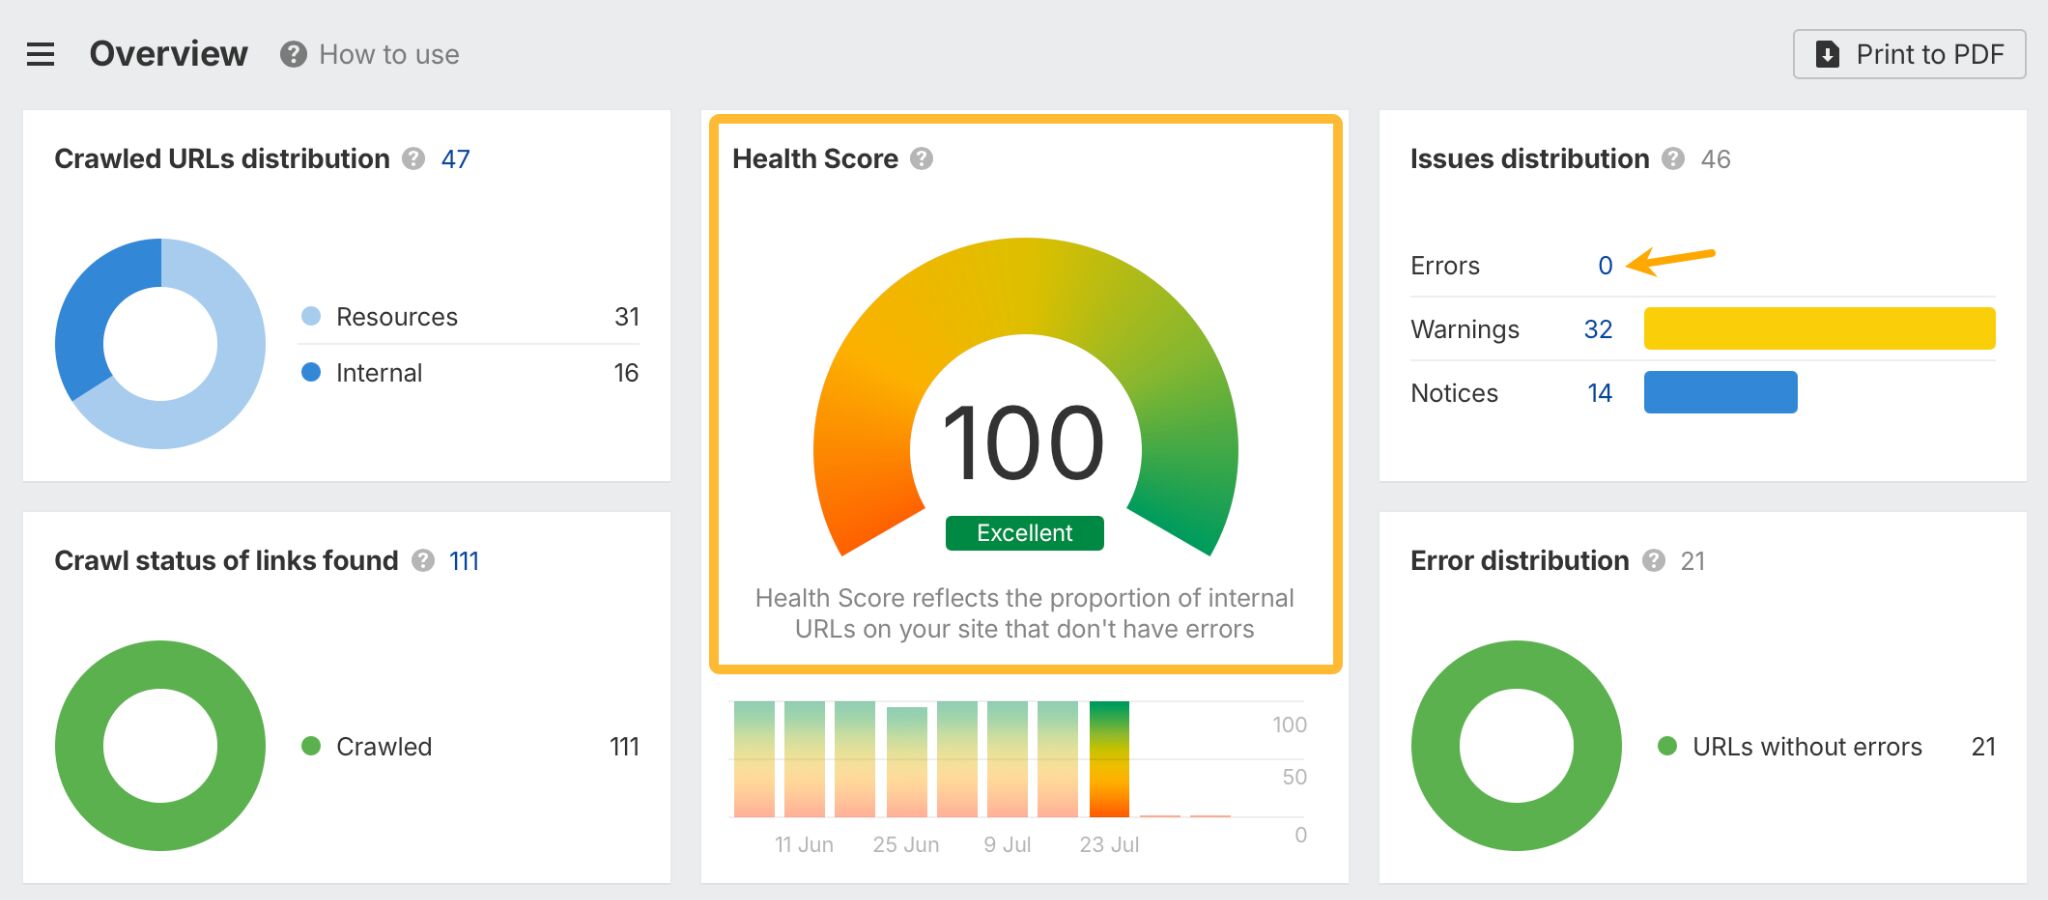Open the Crawl status of links found help icon
This screenshot has width=2048, height=900.
click(423, 561)
